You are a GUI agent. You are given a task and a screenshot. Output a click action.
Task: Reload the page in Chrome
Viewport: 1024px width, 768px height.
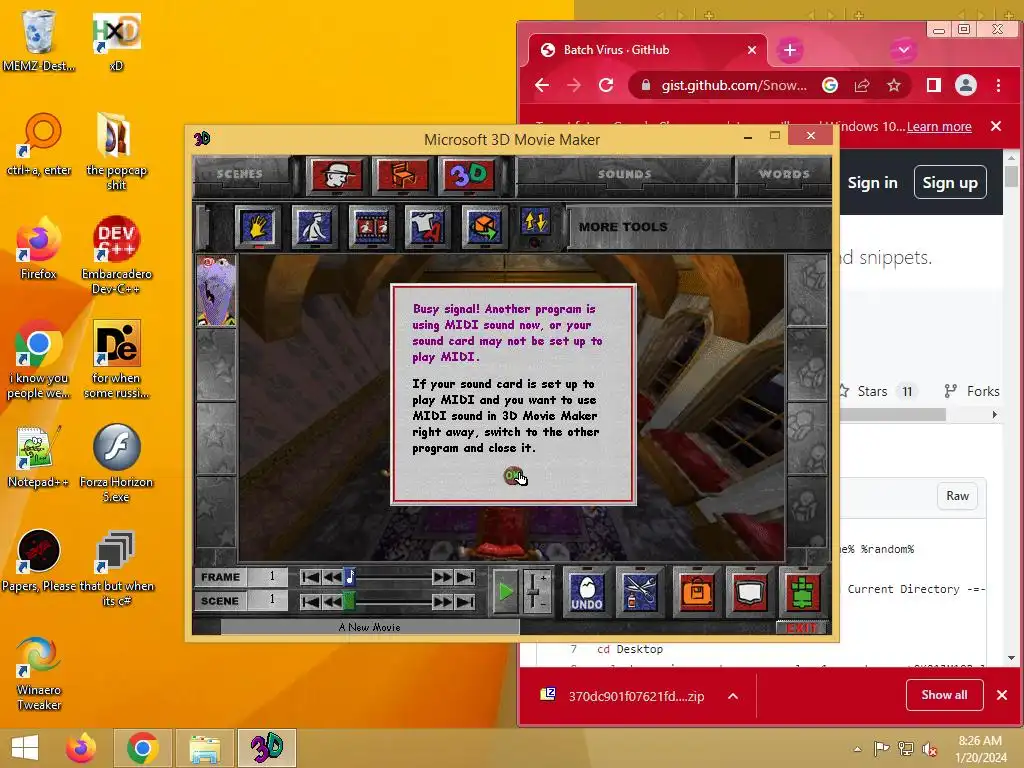pyautogui.click(x=606, y=85)
